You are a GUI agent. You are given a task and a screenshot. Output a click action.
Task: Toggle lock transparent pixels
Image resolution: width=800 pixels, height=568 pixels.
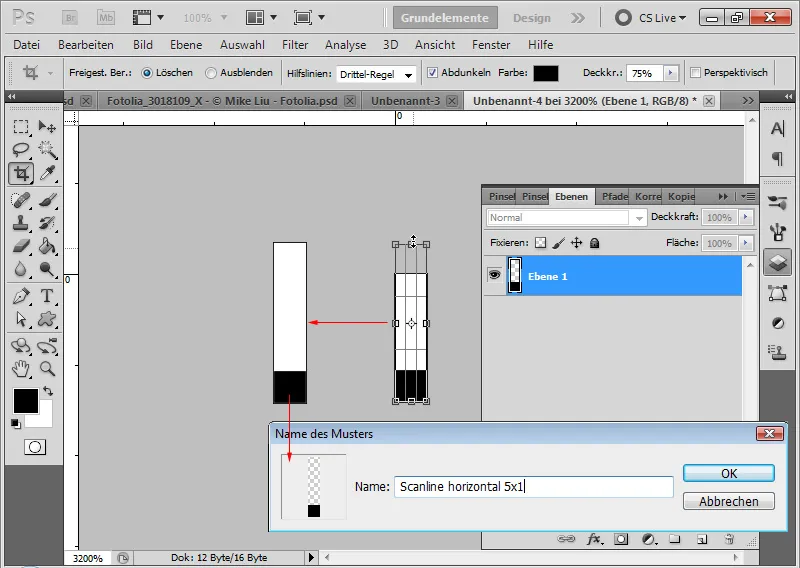click(x=540, y=243)
